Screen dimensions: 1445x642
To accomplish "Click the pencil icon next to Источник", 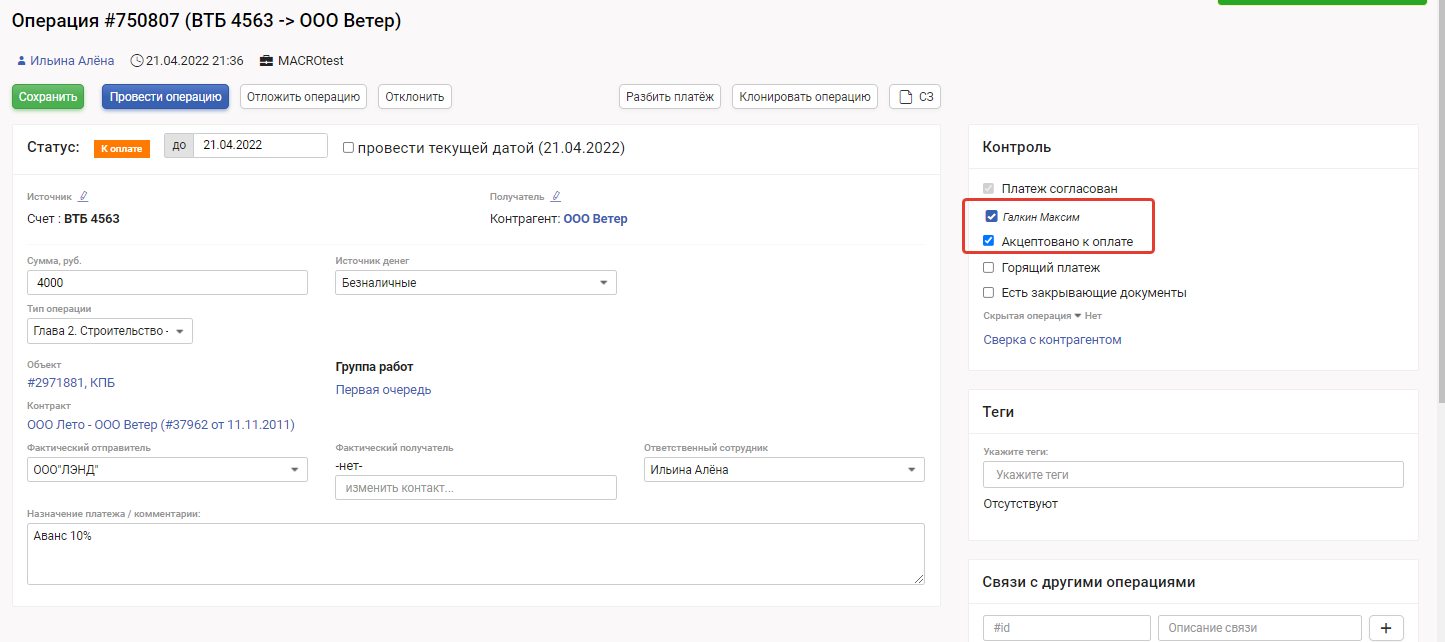I will pyautogui.click(x=84, y=197).
